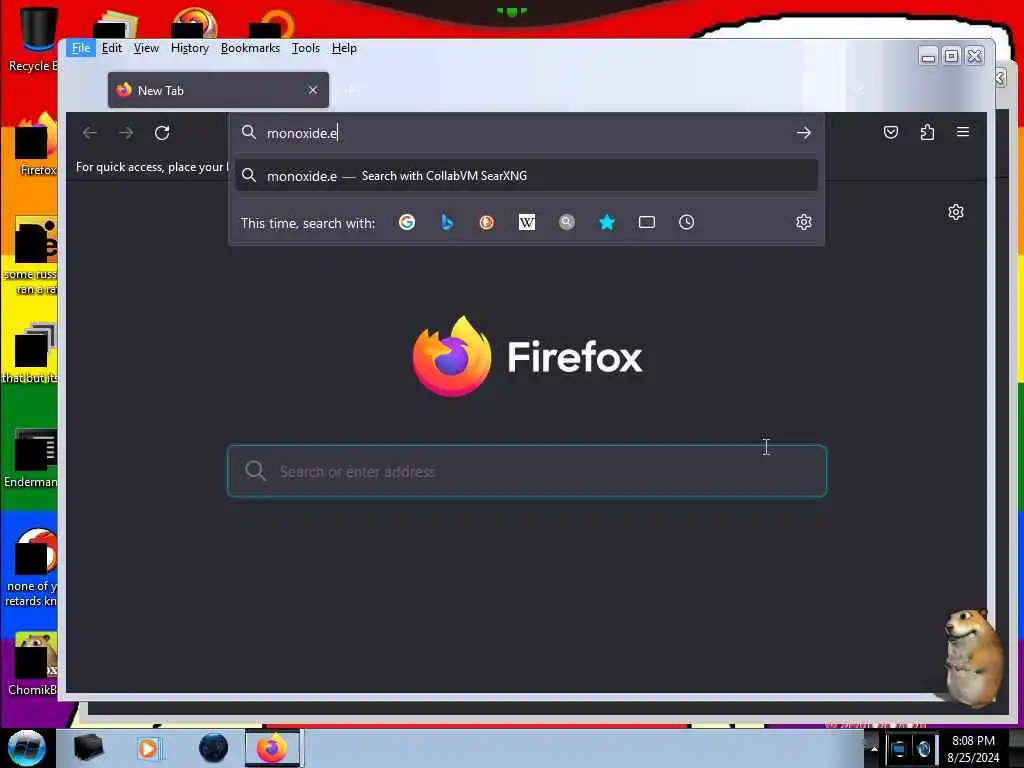This screenshot has width=1024, height=768.
Task: Click in the URL bar containing monoxide.e
Action: pyautogui.click(x=526, y=133)
